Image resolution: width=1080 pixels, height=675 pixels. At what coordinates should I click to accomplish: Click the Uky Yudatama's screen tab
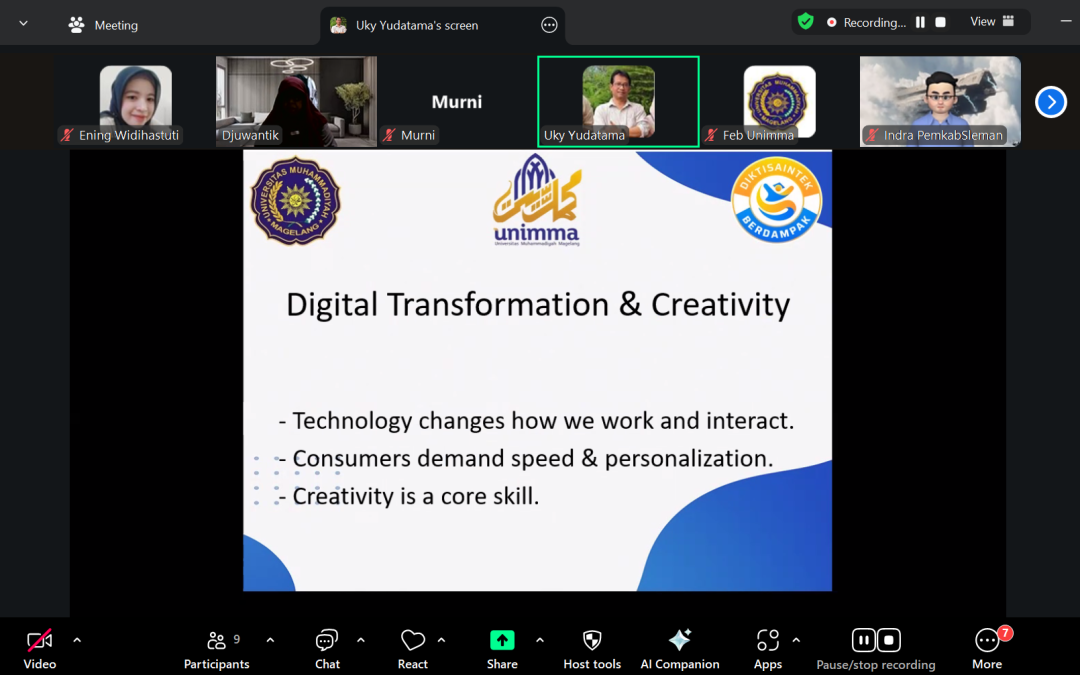point(442,25)
